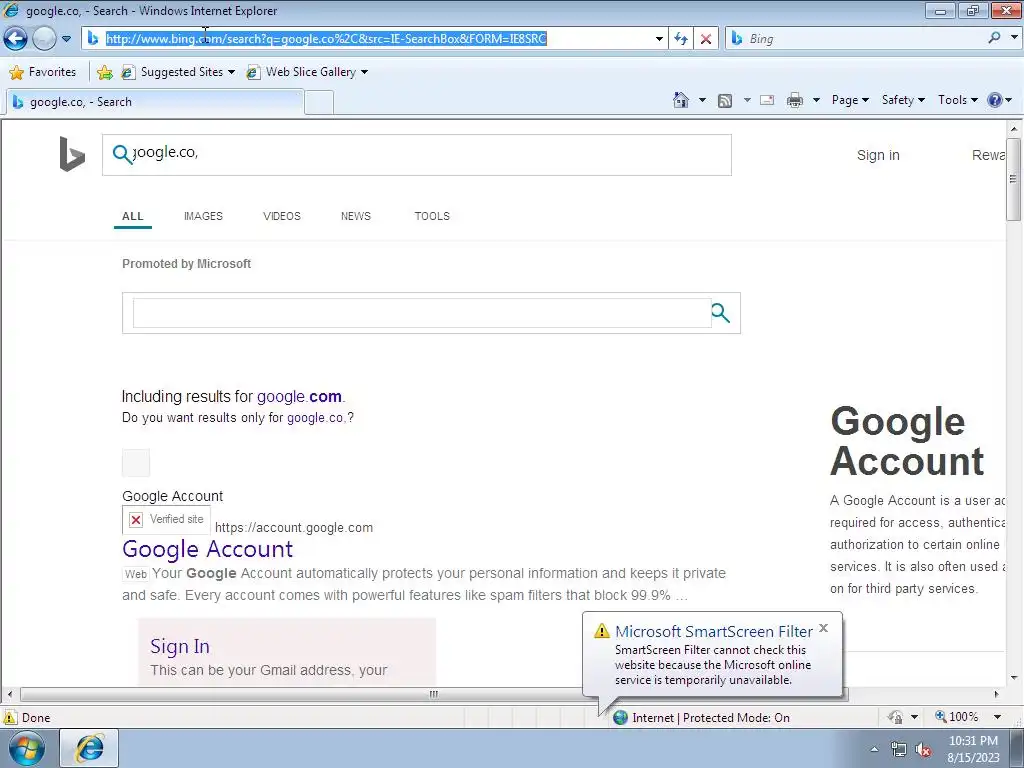Viewport: 1024px width, 768px height.
Task: Select the google.co, - Search tab
Action: pos(154,102)
